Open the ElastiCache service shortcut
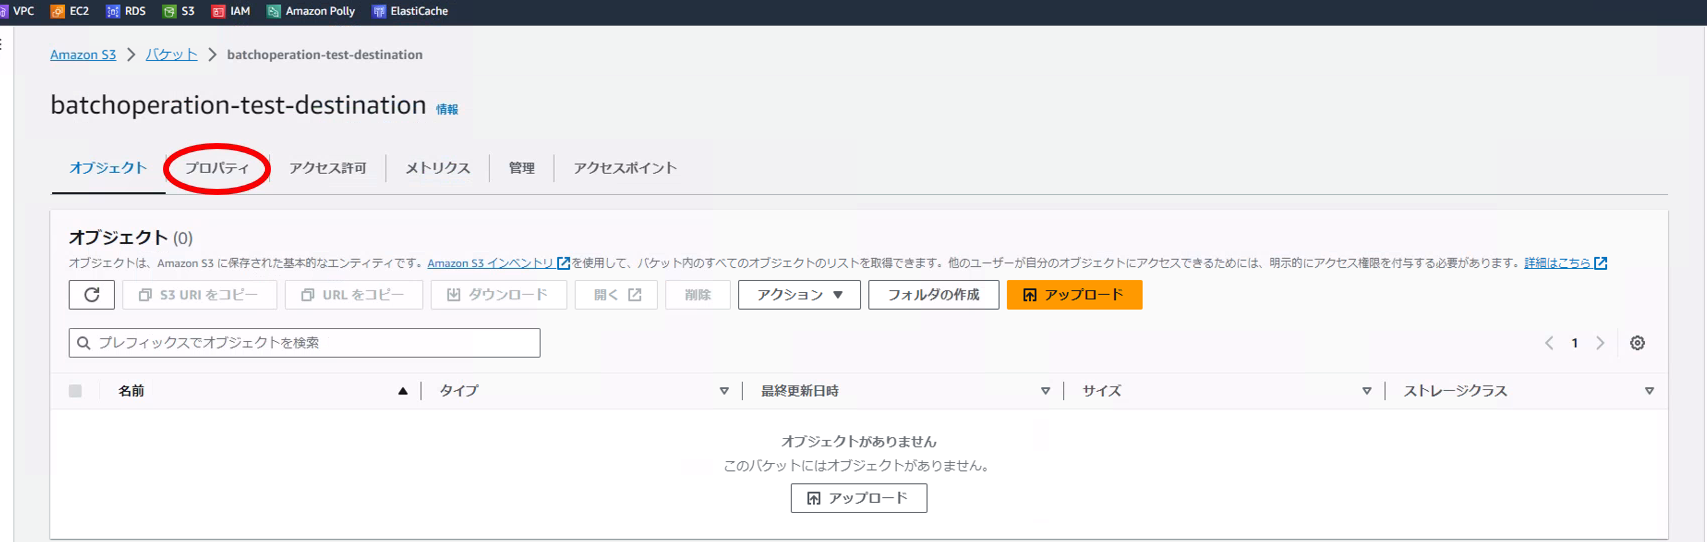The image size is (1707, 542). [410, 11]
